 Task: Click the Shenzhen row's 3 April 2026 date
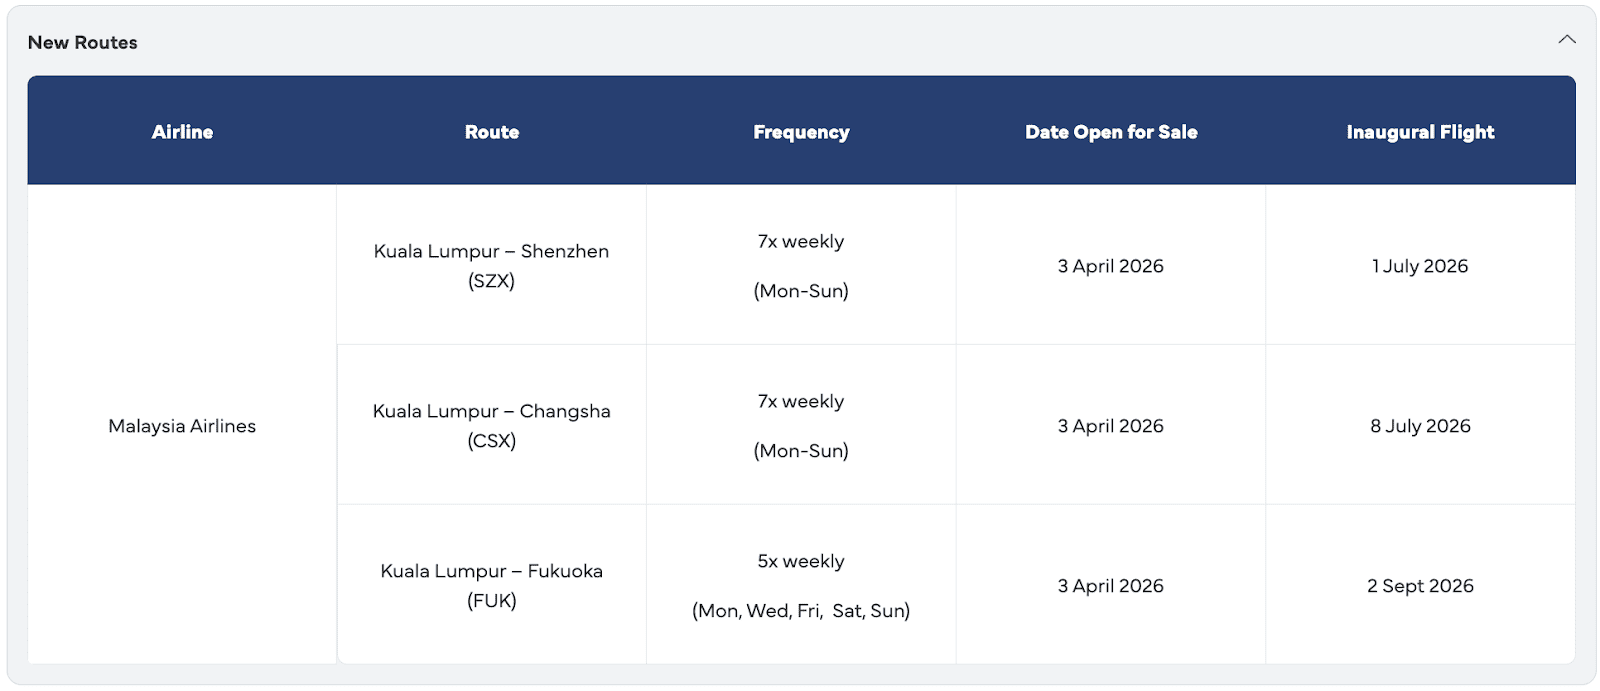click(x=1111, y=266)
